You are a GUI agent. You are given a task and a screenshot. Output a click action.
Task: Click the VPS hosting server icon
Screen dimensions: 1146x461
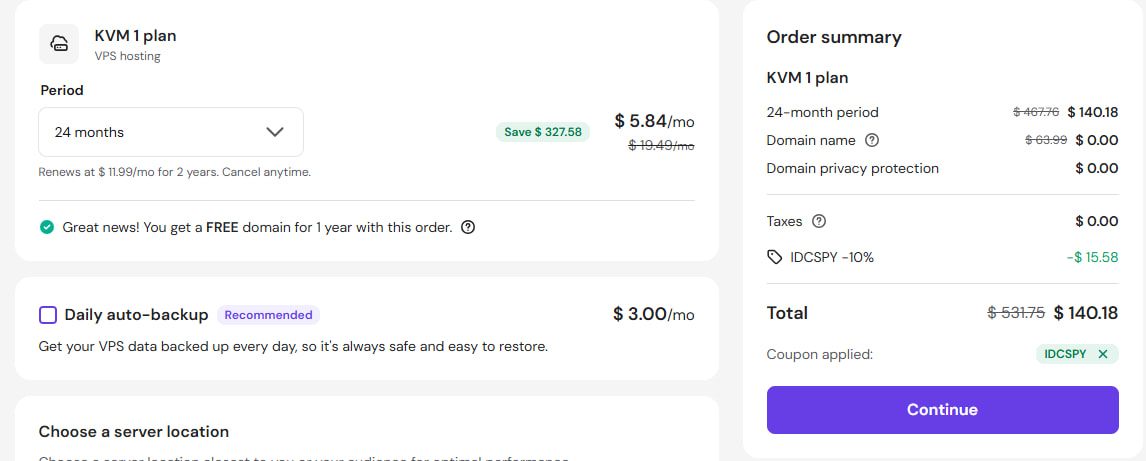click(59, 44)
